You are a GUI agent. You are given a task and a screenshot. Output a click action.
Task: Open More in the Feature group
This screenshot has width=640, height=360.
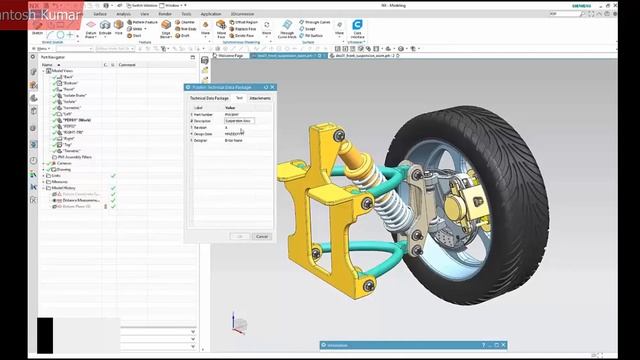click(205, 28)
